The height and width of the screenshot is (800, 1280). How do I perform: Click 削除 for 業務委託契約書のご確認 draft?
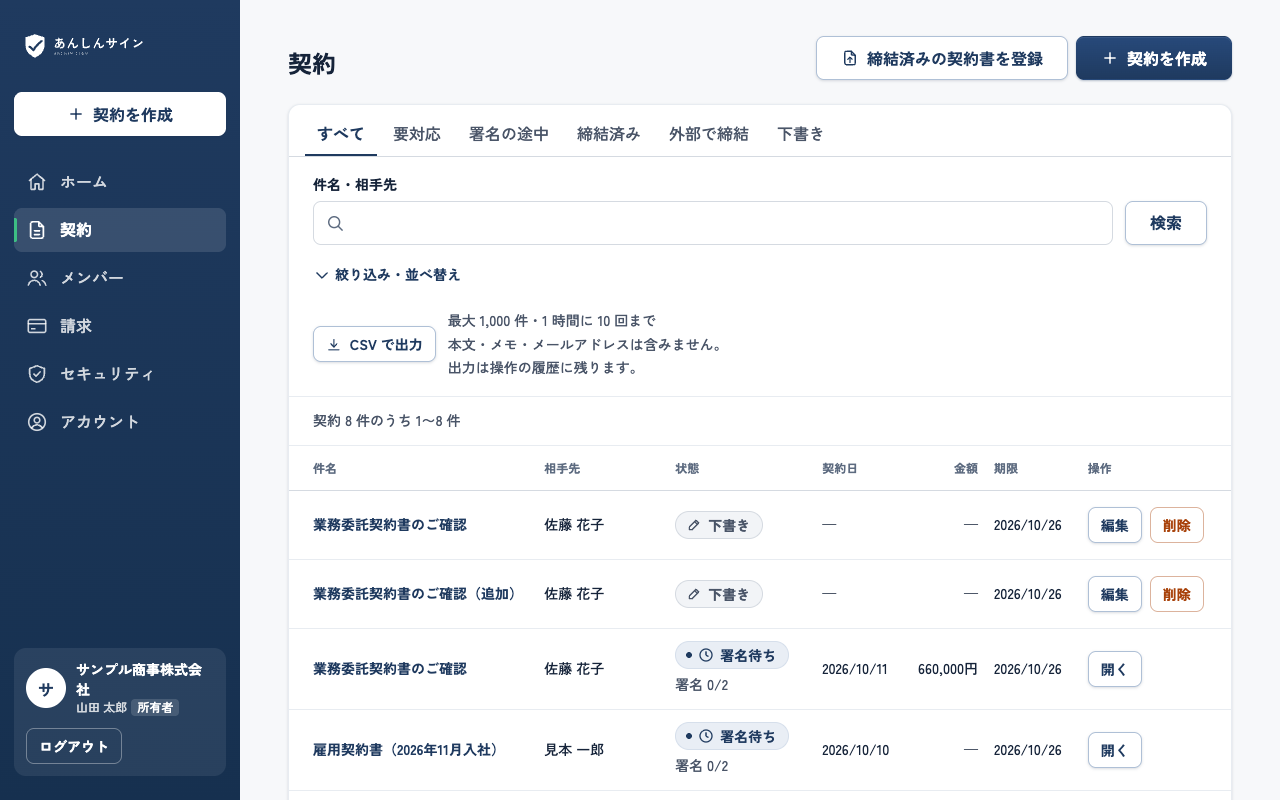pyautogui.click(x=1177, y=525)
